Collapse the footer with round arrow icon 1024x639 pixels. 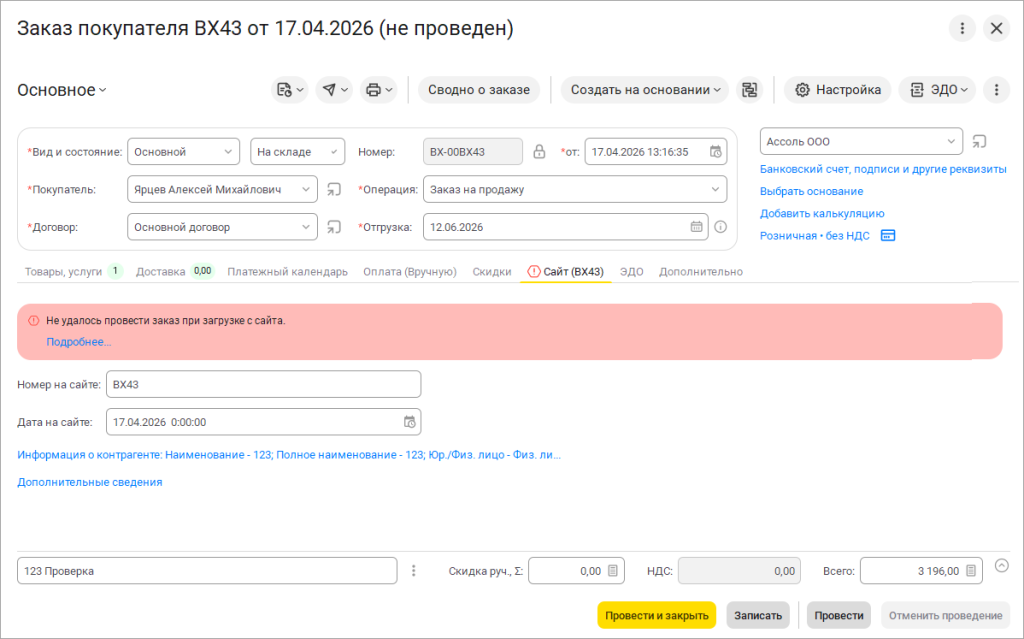coord(1002,566)
